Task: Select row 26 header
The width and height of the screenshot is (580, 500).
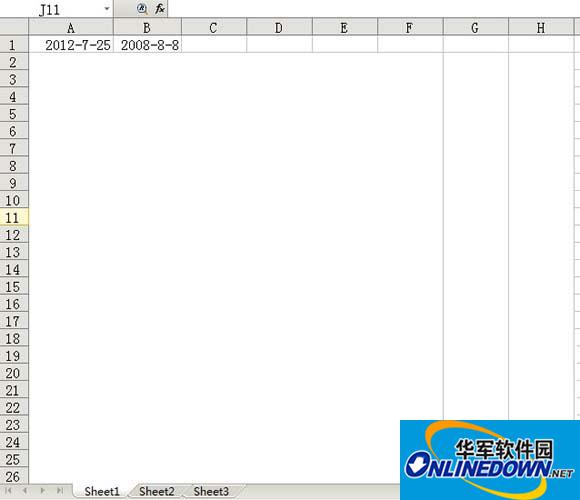Action: 14,476
